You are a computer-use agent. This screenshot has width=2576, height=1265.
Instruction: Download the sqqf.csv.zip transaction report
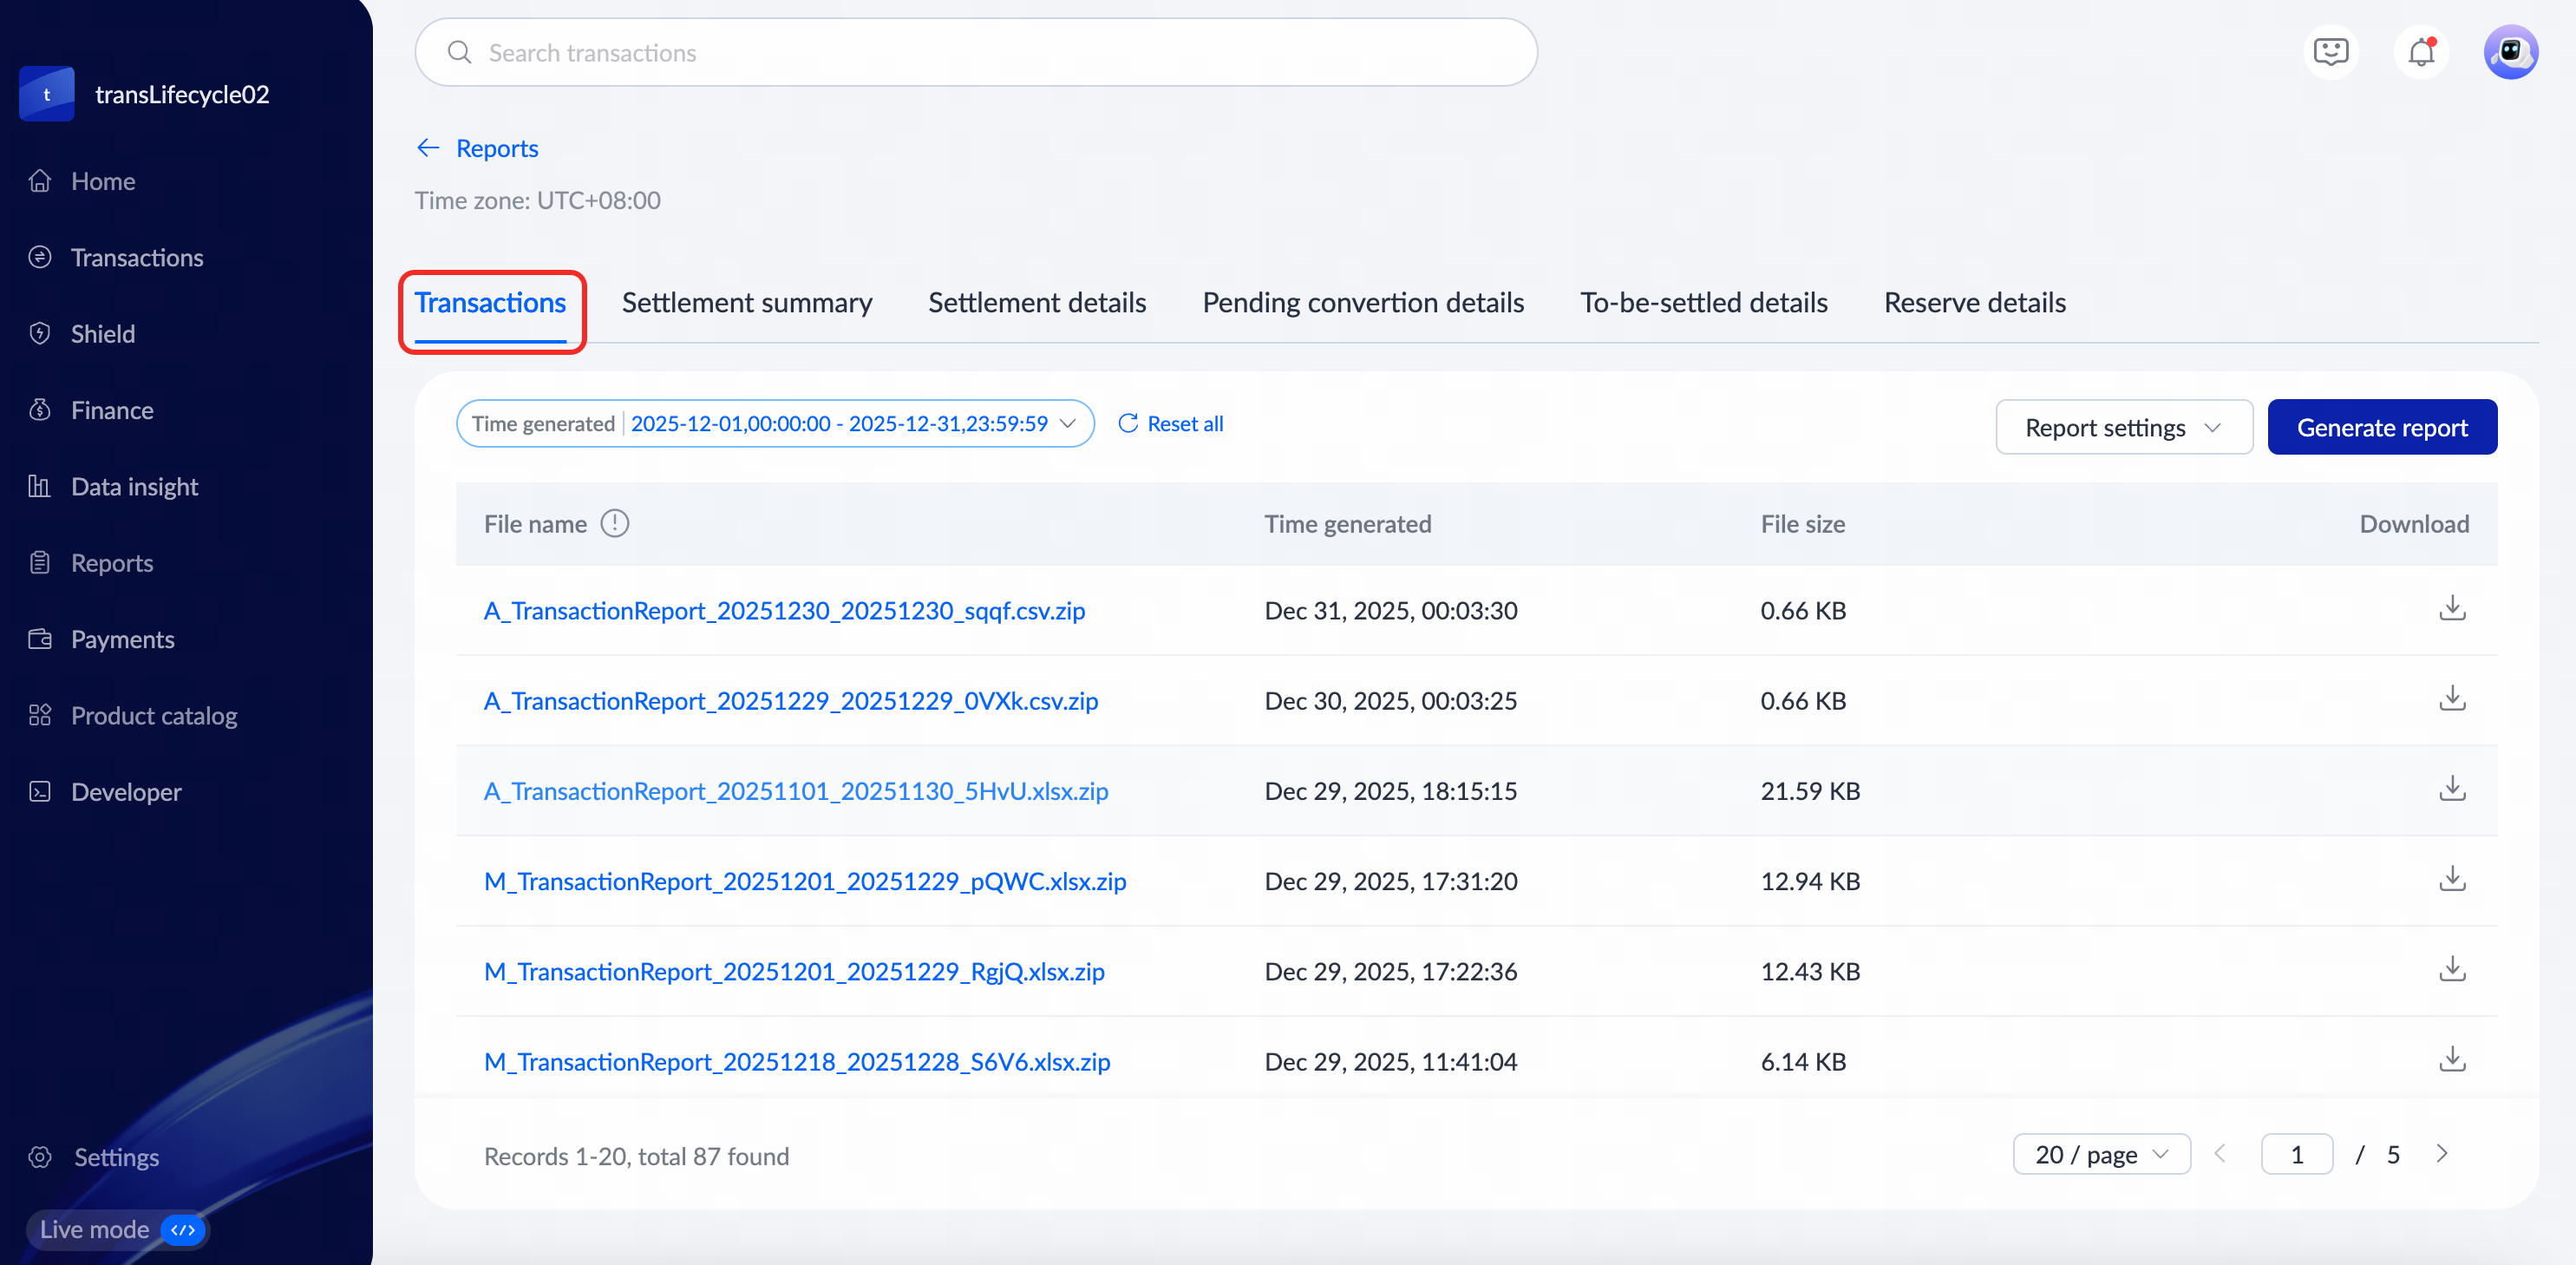tap(2452, 609)
